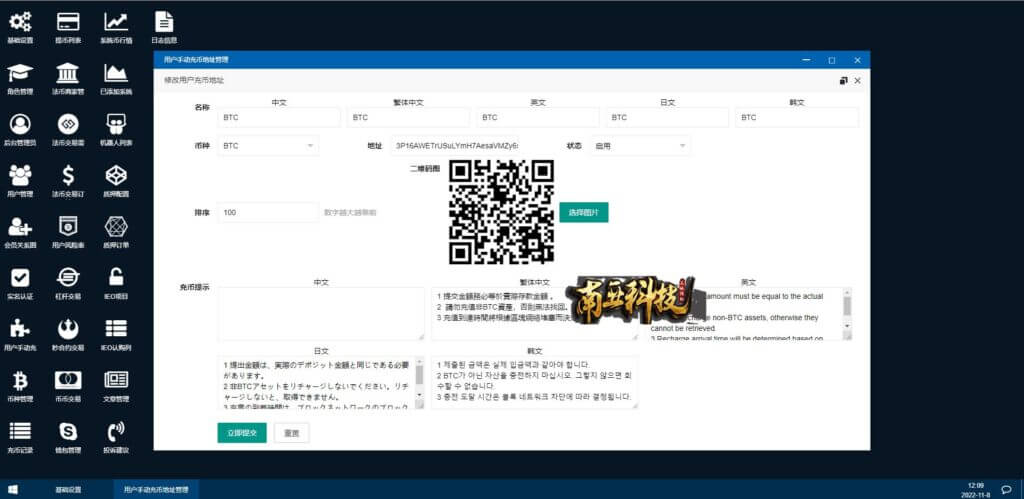
Task: Open the credit card icon shortcut
Action: [68, 22]
